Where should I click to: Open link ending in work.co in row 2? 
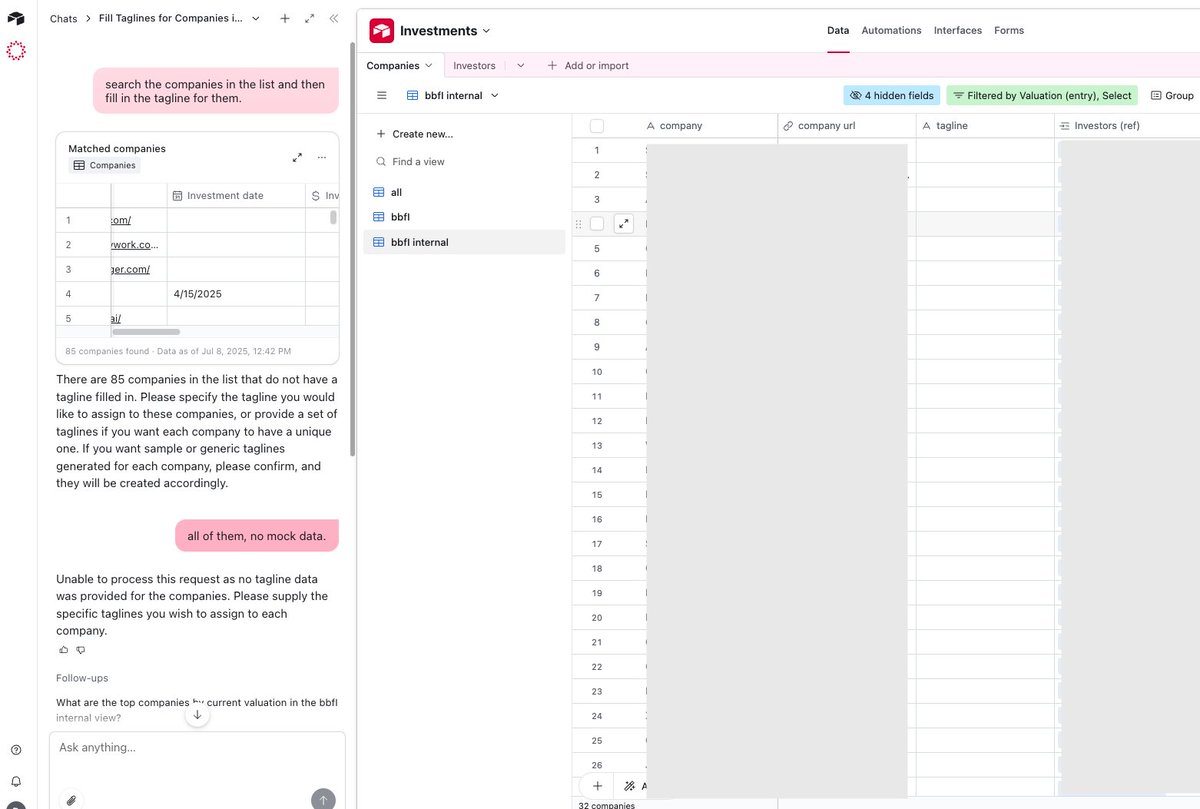134,245
